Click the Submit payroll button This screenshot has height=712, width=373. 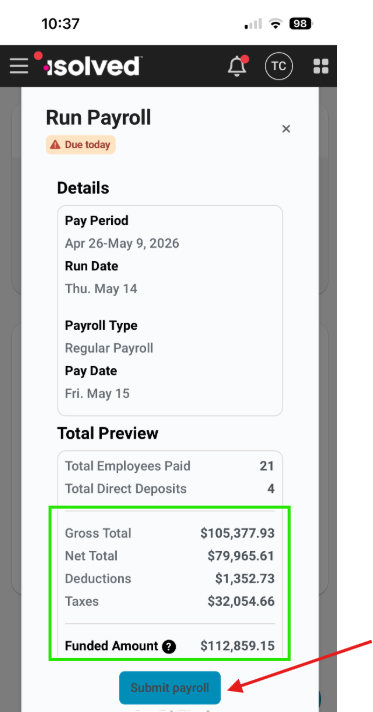coord(170,687)
